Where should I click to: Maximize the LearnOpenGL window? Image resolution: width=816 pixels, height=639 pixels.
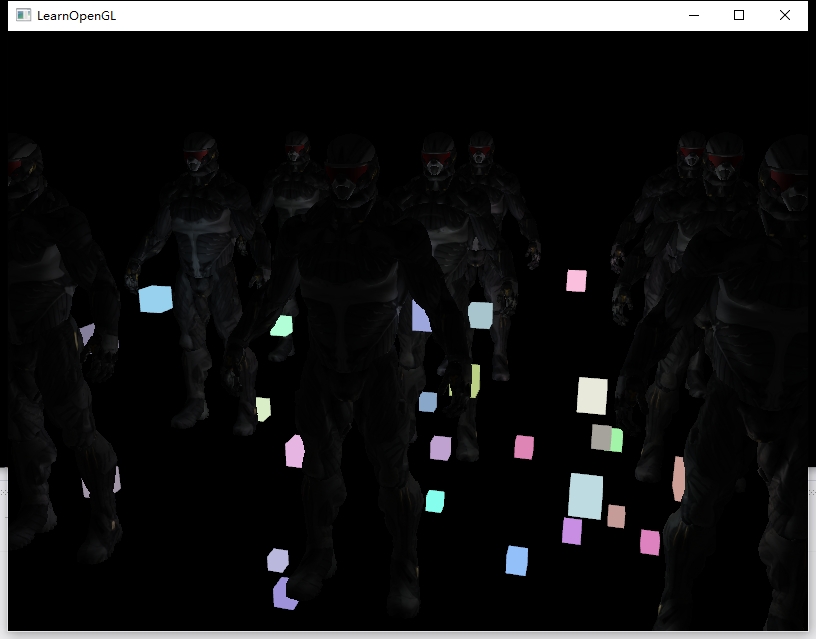739,15
